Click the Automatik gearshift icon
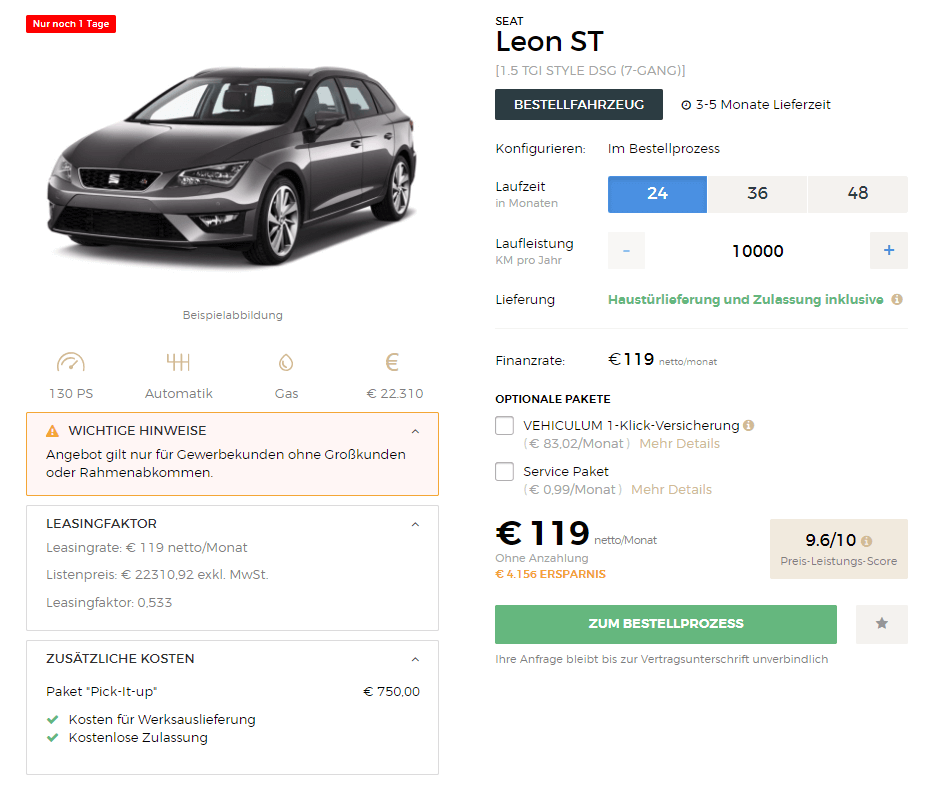Viewport: 934px width, 792px height. [178, 362]
